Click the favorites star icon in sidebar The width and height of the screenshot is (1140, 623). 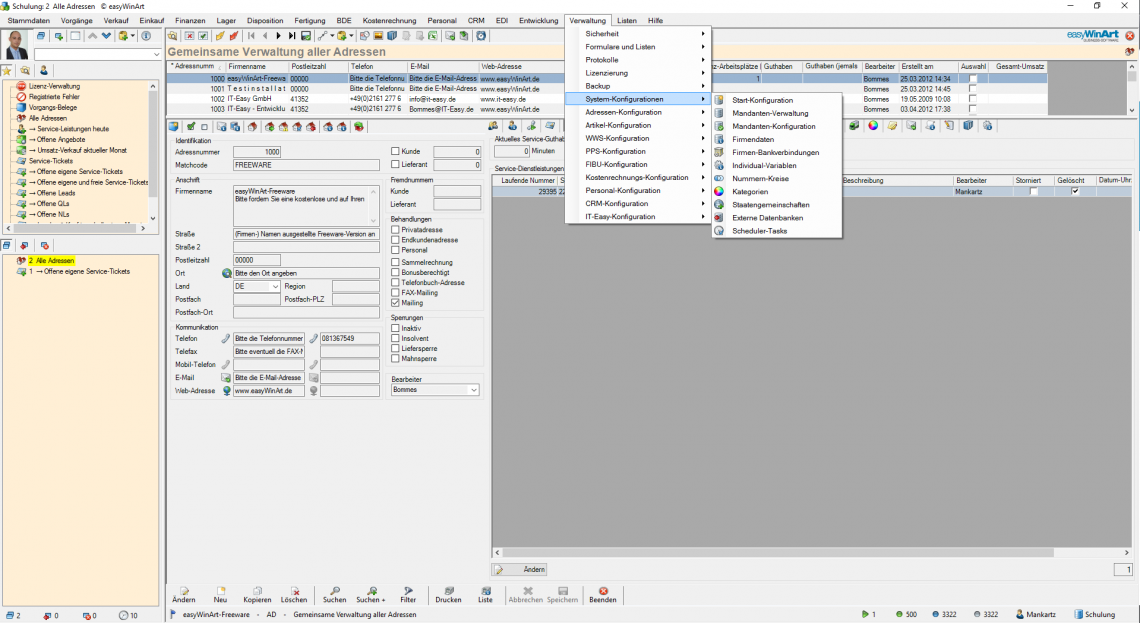[x=7, y=71]
